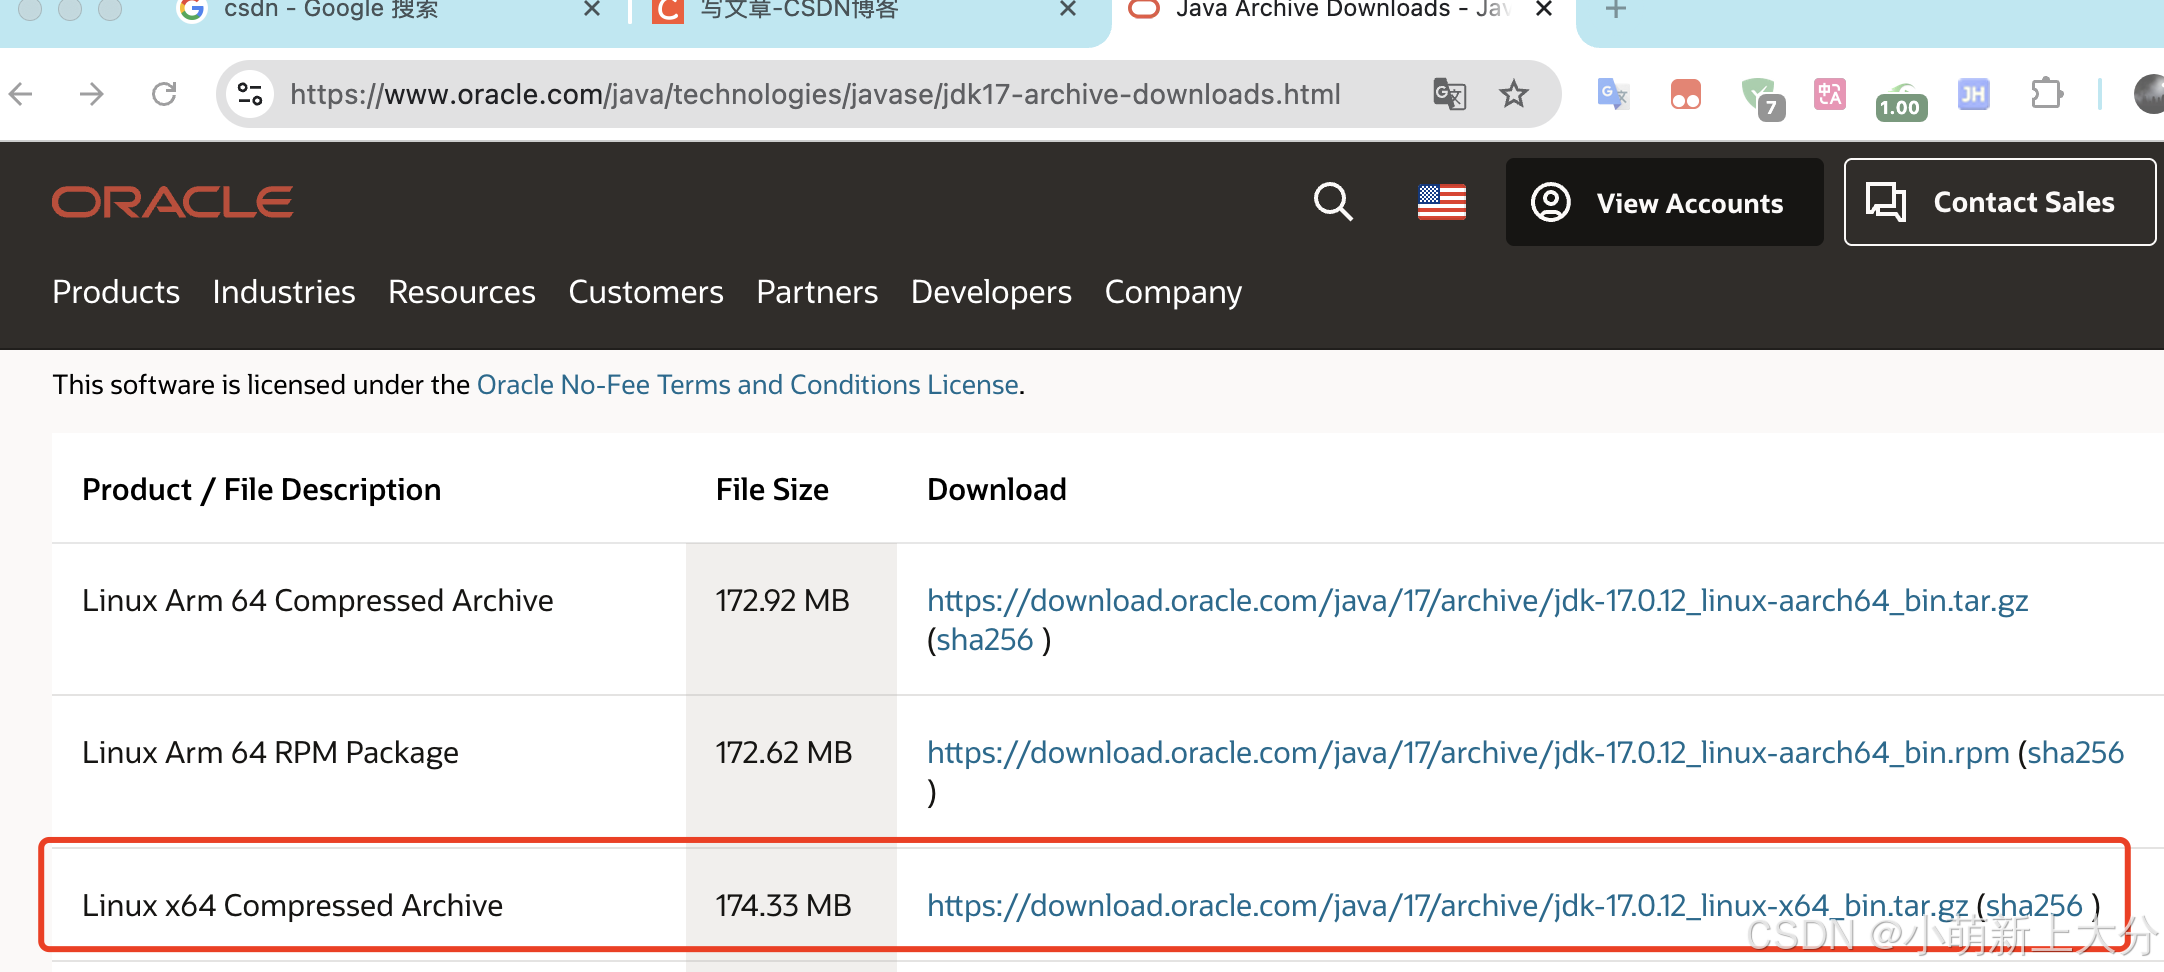Open sha256 link for aarch64 tar.gz
Viewport: 2164px width, 972px height.
click(984, 640)
